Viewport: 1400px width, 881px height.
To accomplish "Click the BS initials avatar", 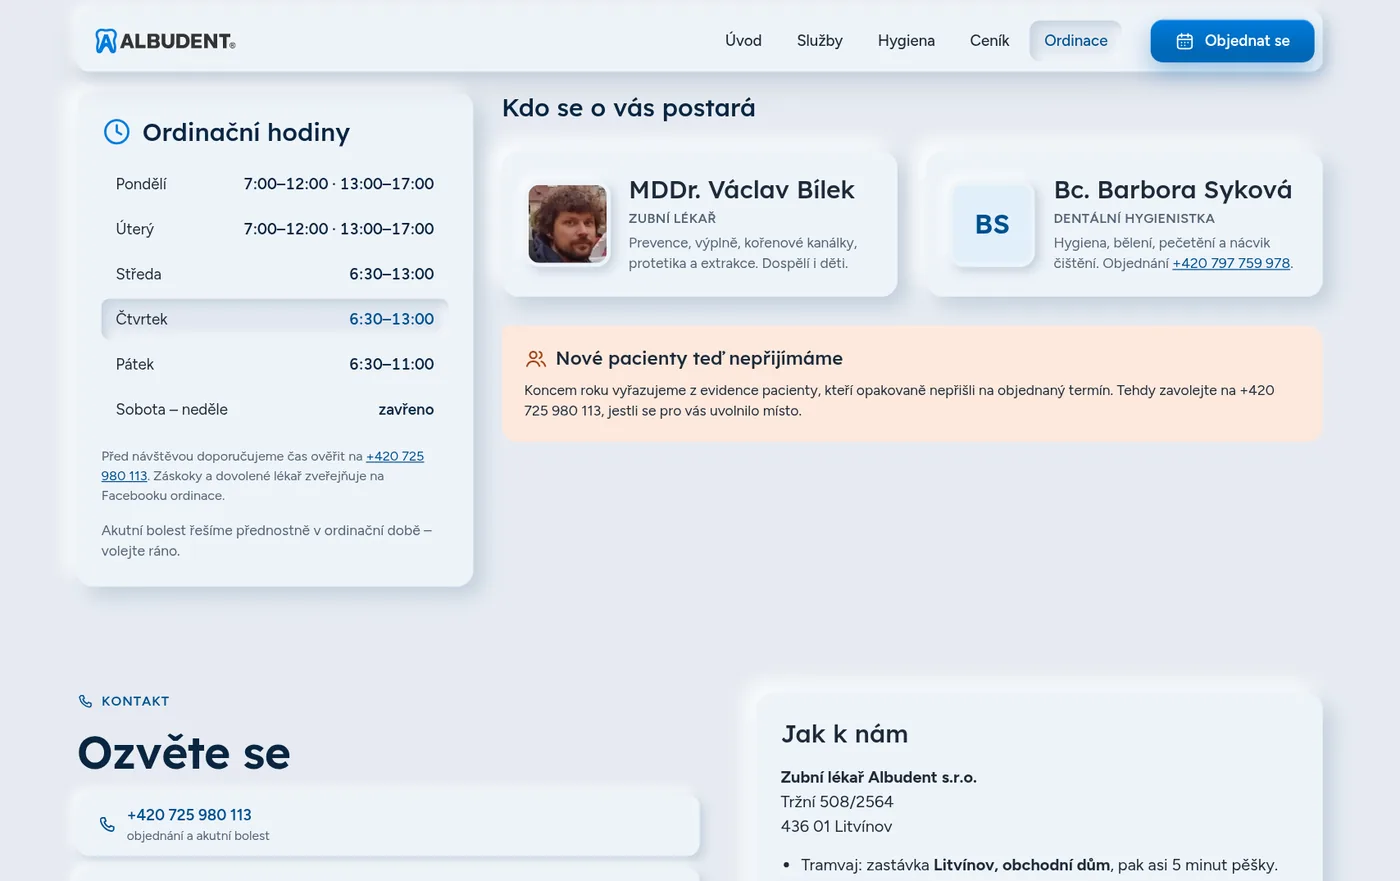I will [x=992, y=224].
